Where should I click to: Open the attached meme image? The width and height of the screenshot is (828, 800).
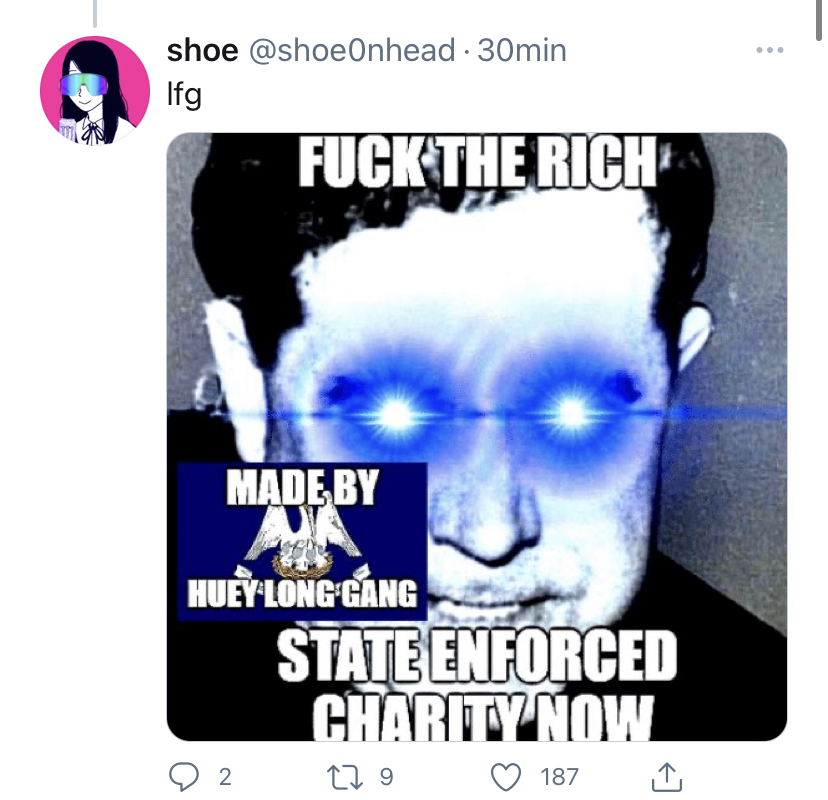point(477,437)
